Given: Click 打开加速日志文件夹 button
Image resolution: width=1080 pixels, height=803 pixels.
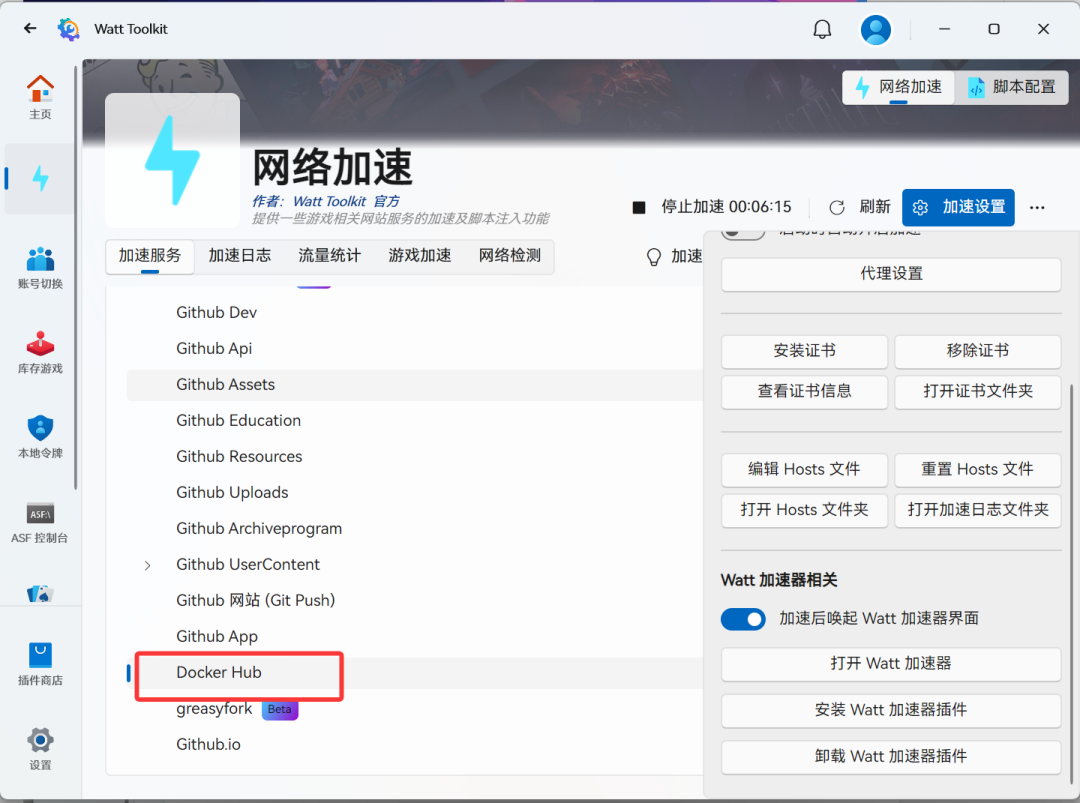Looking at the screenshot, I should pos(977,510).
